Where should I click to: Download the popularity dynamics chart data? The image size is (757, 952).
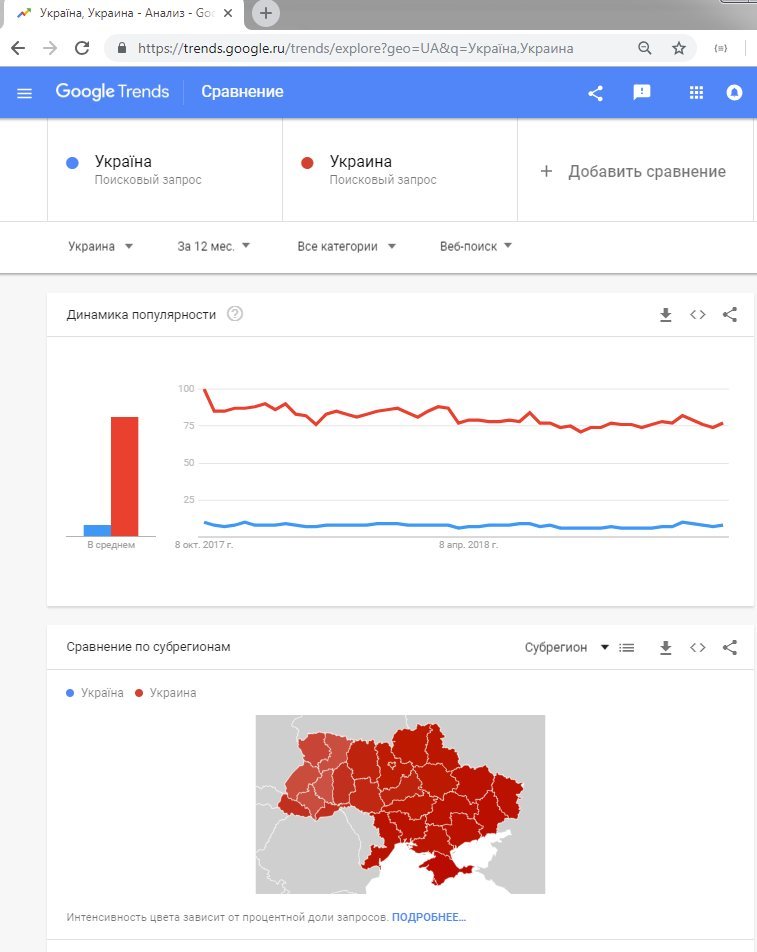click(x=666, y=314)
